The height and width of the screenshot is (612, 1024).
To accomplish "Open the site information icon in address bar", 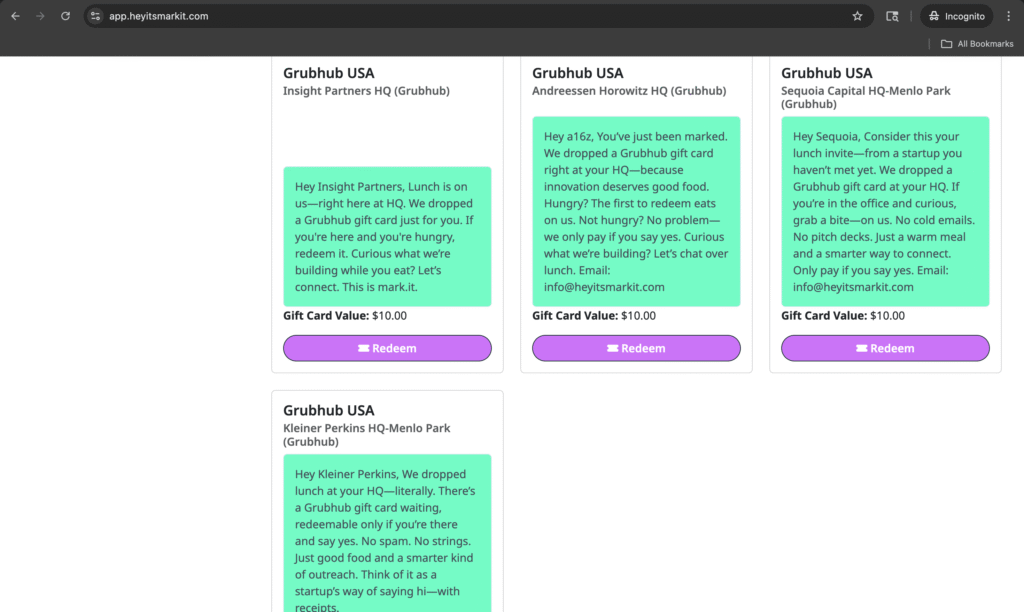I will tap(96, 16).
